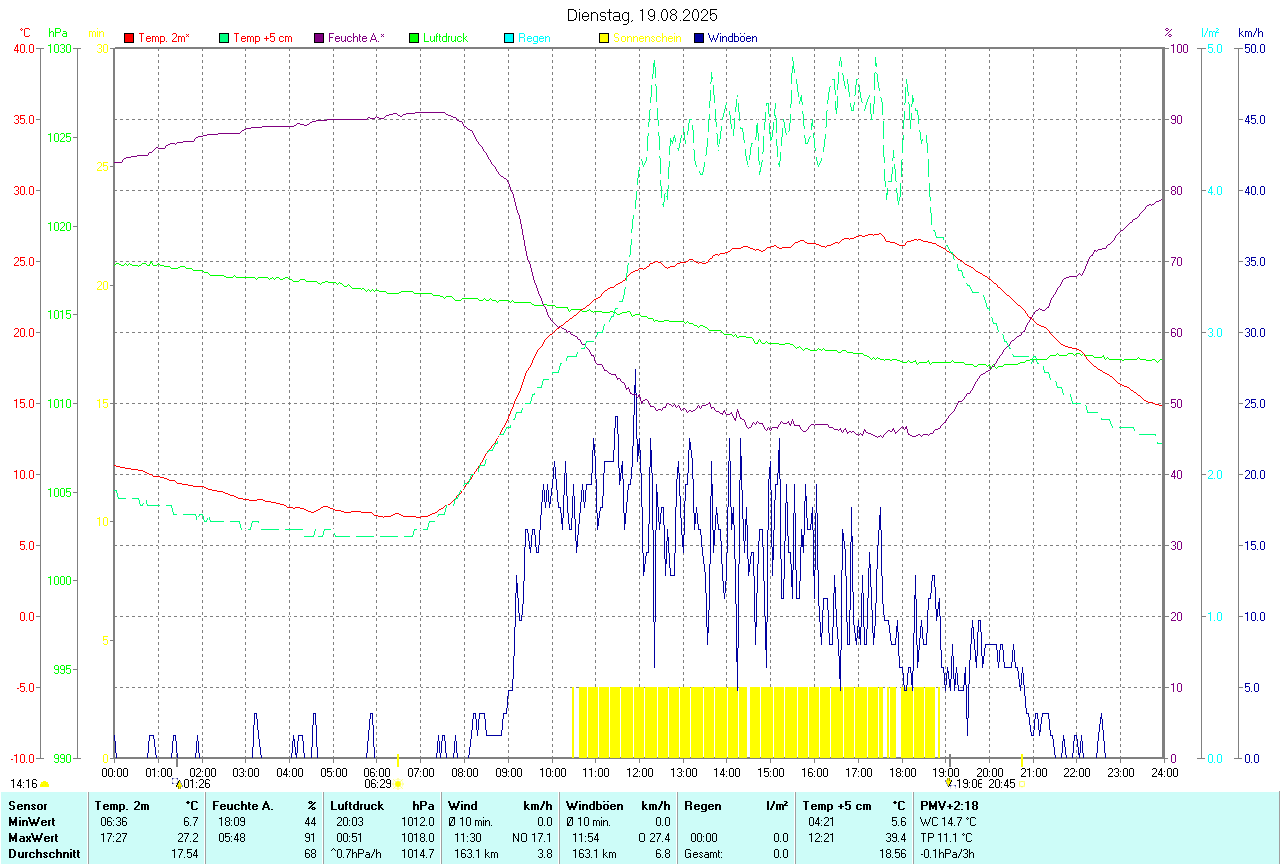Click the sunset marker near 20:45
1280x864 pixels.
click(x=1022, y=784)
